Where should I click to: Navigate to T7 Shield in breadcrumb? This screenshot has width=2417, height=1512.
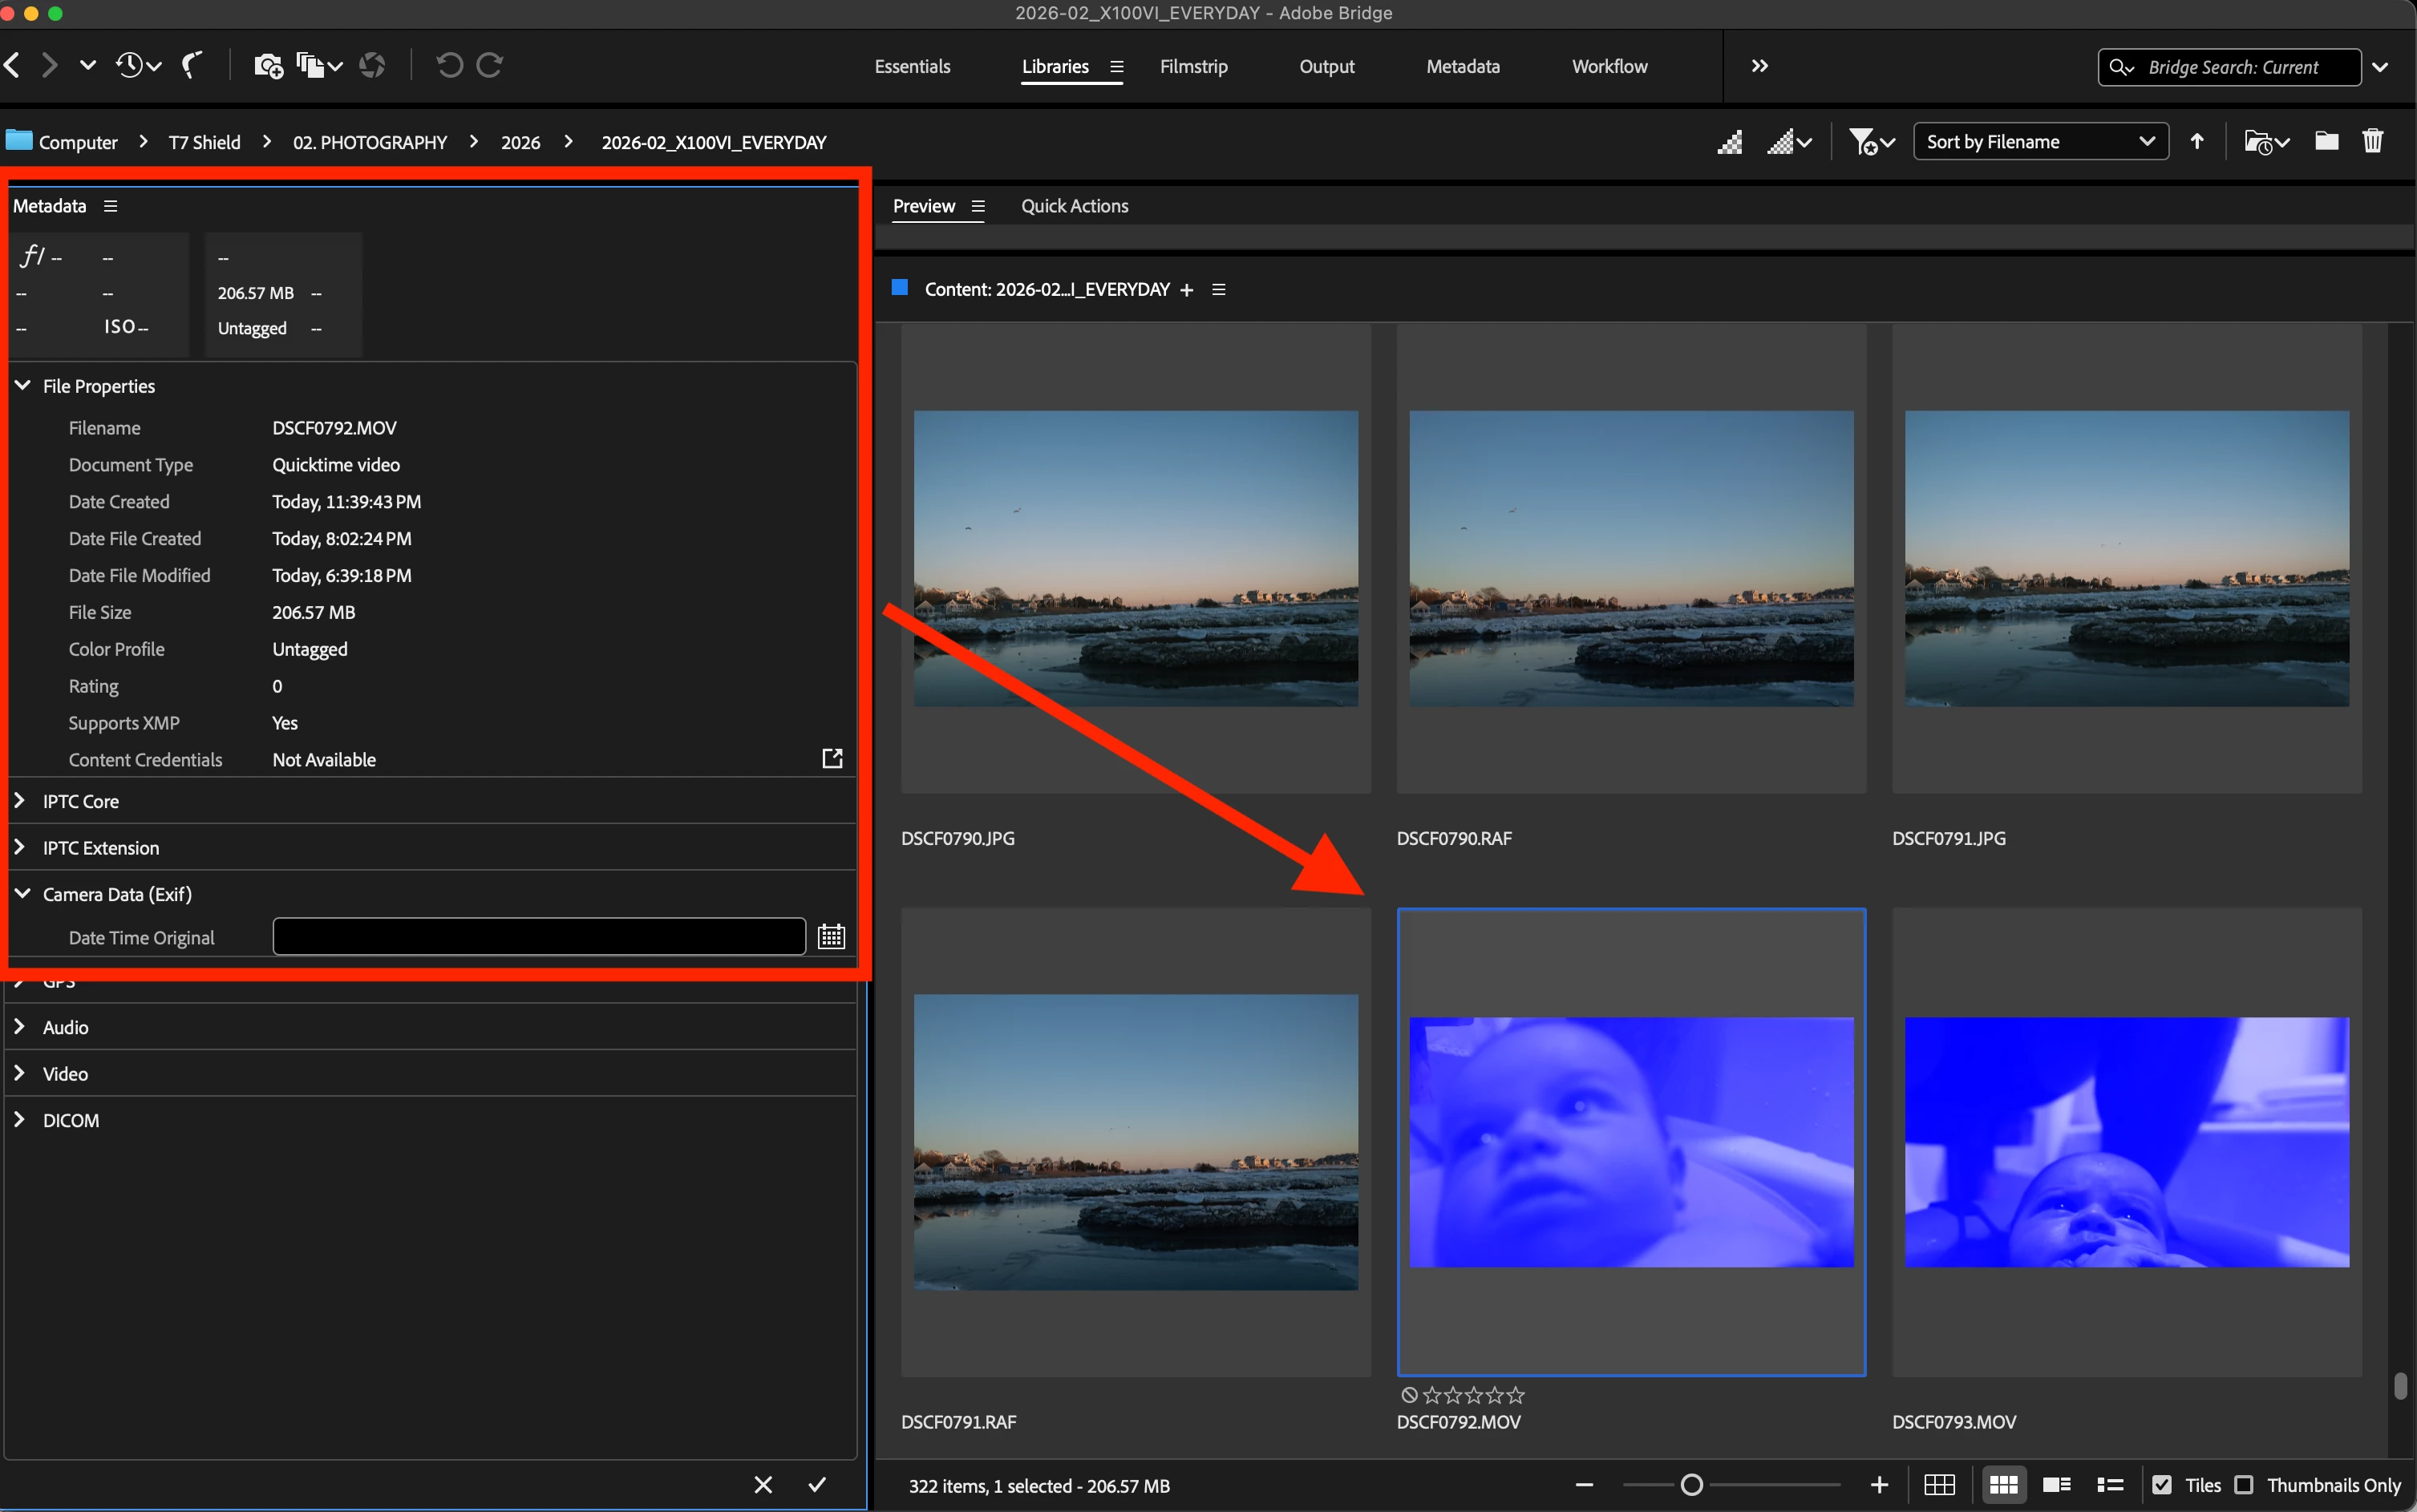click(204, 142)
